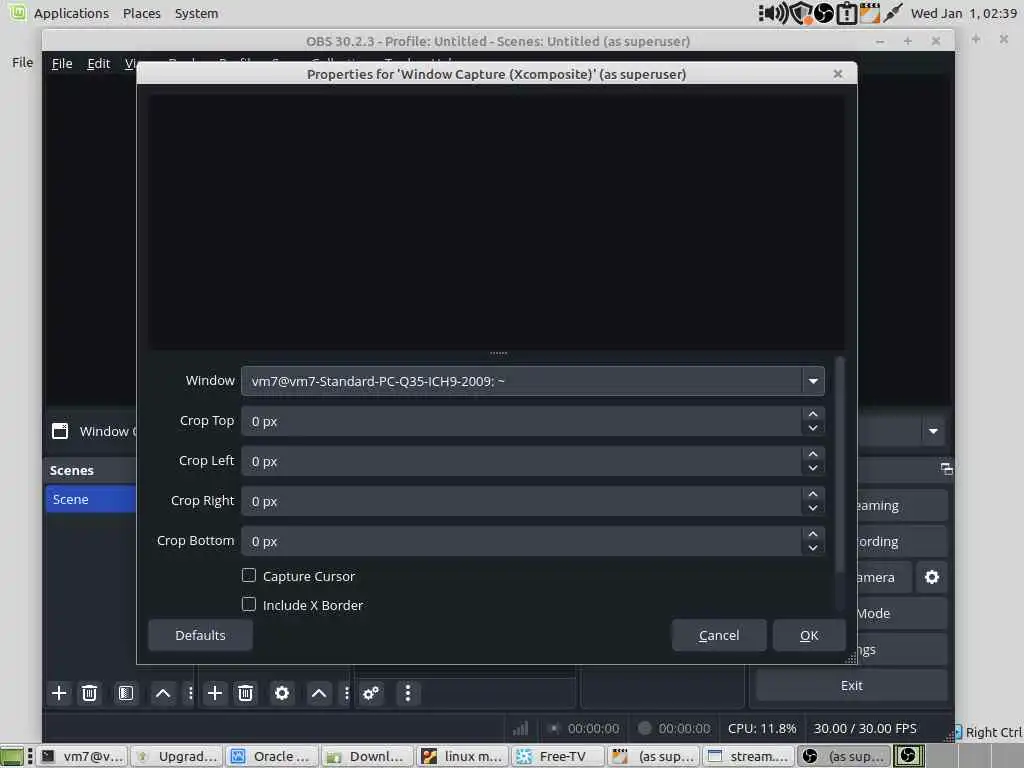Move scene up with arrow icon
1024x768 pixels.
(163, 693)
